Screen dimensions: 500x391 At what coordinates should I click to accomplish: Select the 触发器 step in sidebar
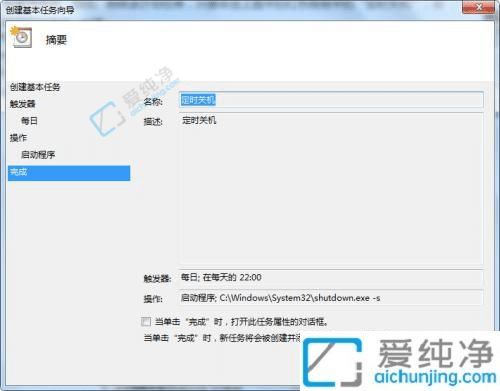22,104
